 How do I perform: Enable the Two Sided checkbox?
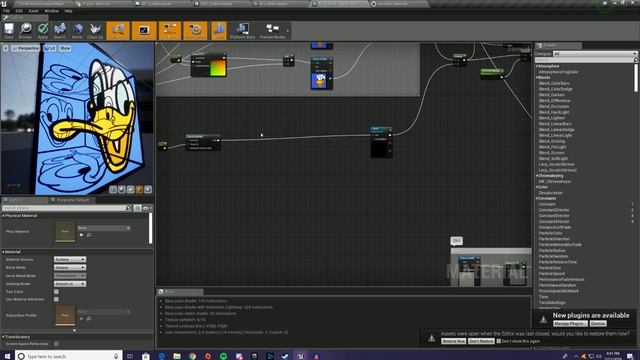[x=56, y=292]
